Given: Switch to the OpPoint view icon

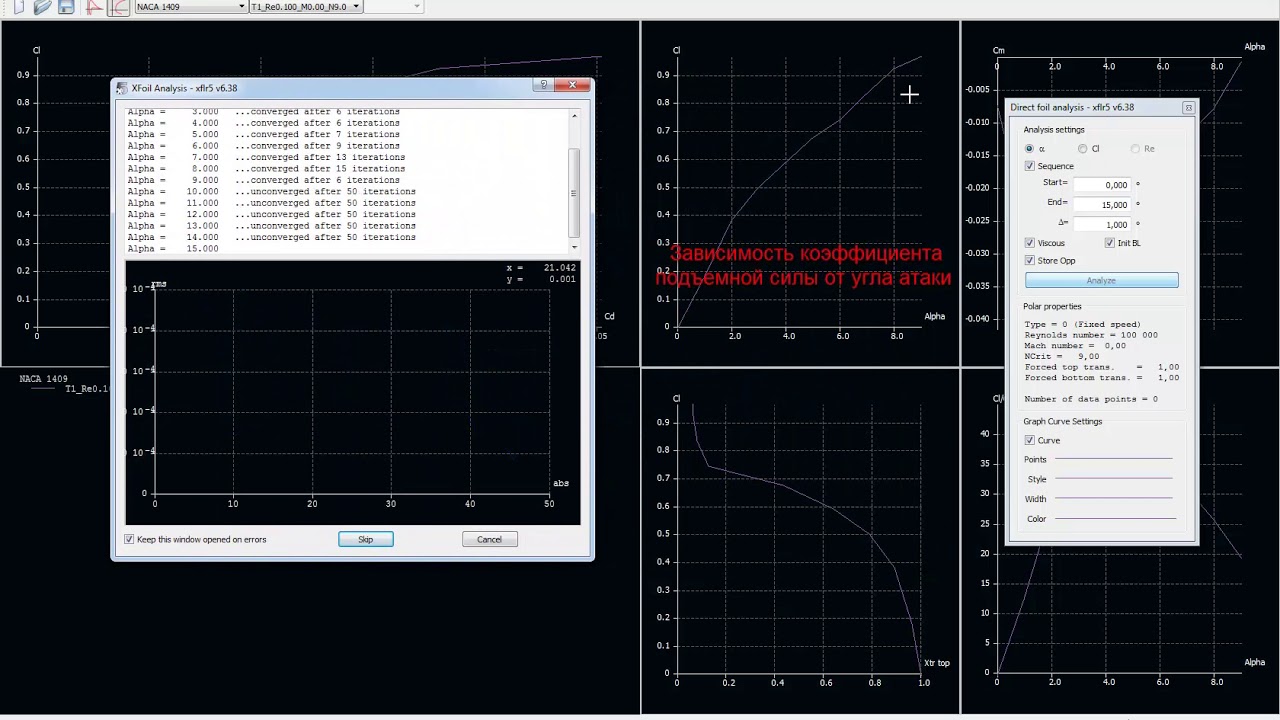Looking at the screenshot, I should [x=94, y=6].
